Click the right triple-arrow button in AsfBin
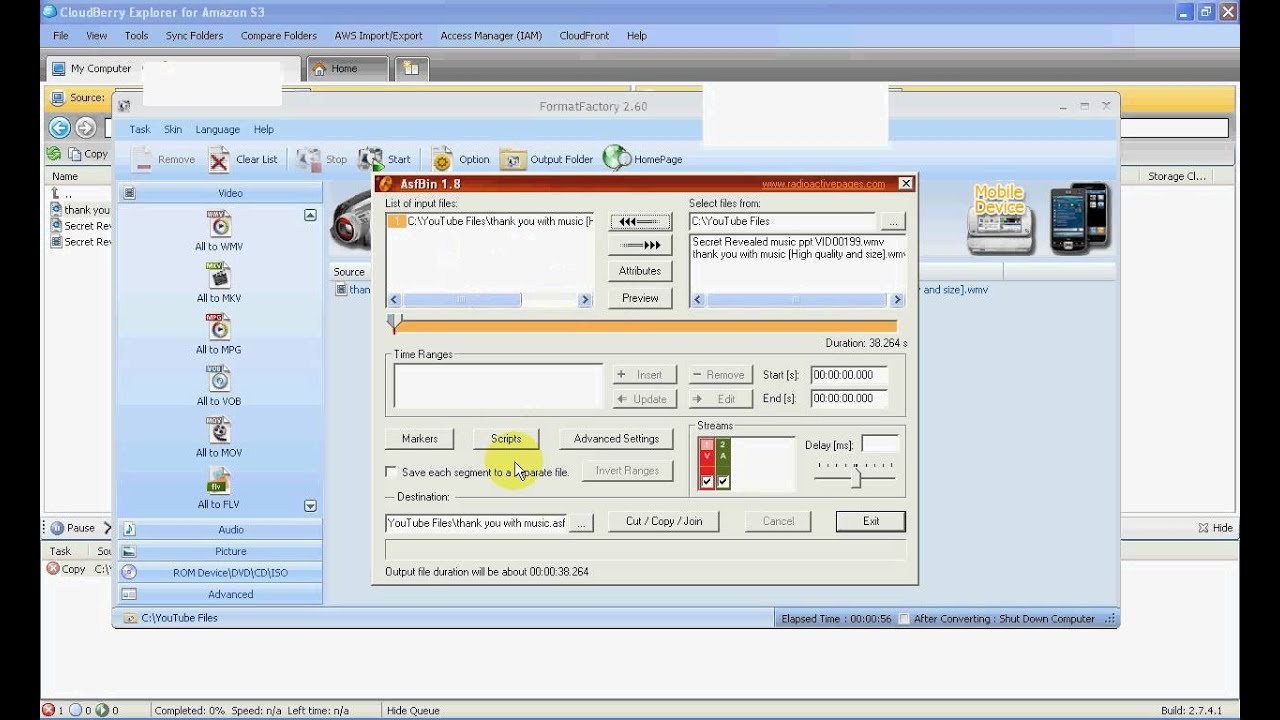The height and width of the screenshot is (720, 1280). point(640,245)
